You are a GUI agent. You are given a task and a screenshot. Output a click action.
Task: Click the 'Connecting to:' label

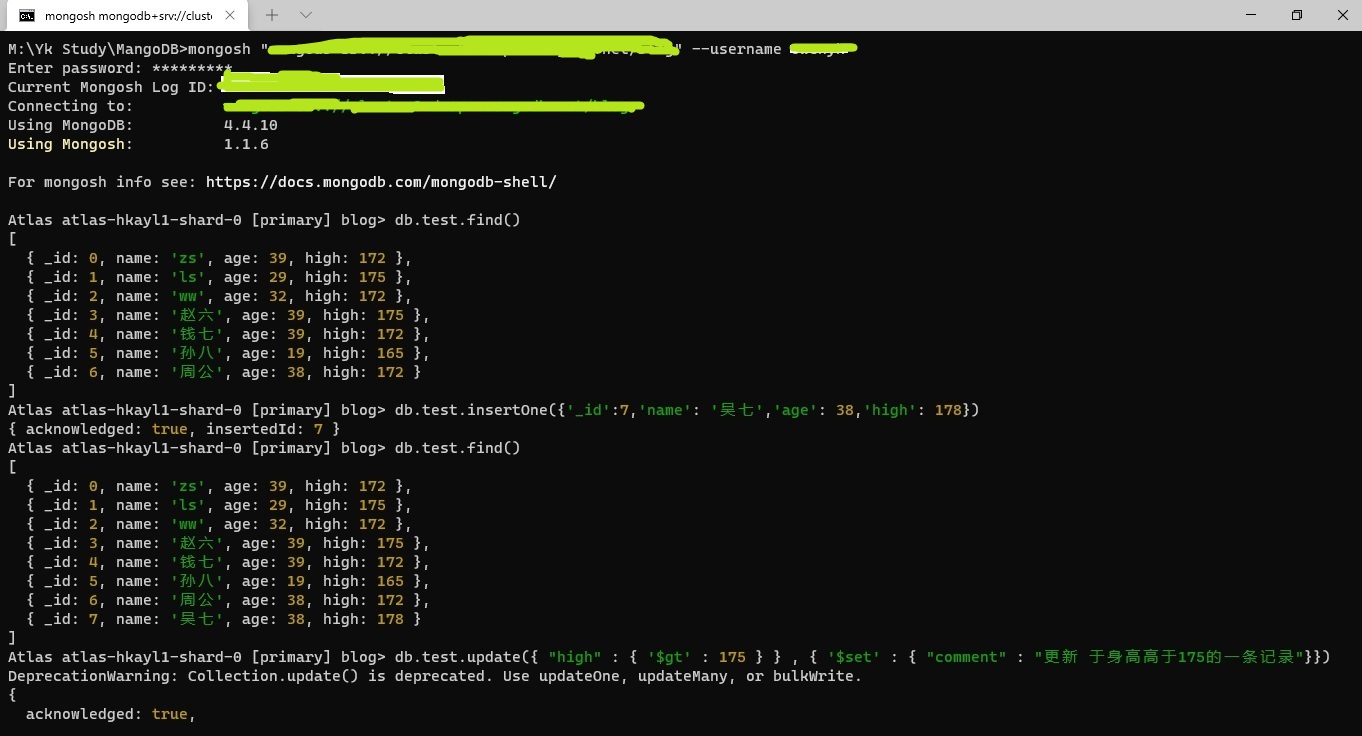(x=70, y=106)
